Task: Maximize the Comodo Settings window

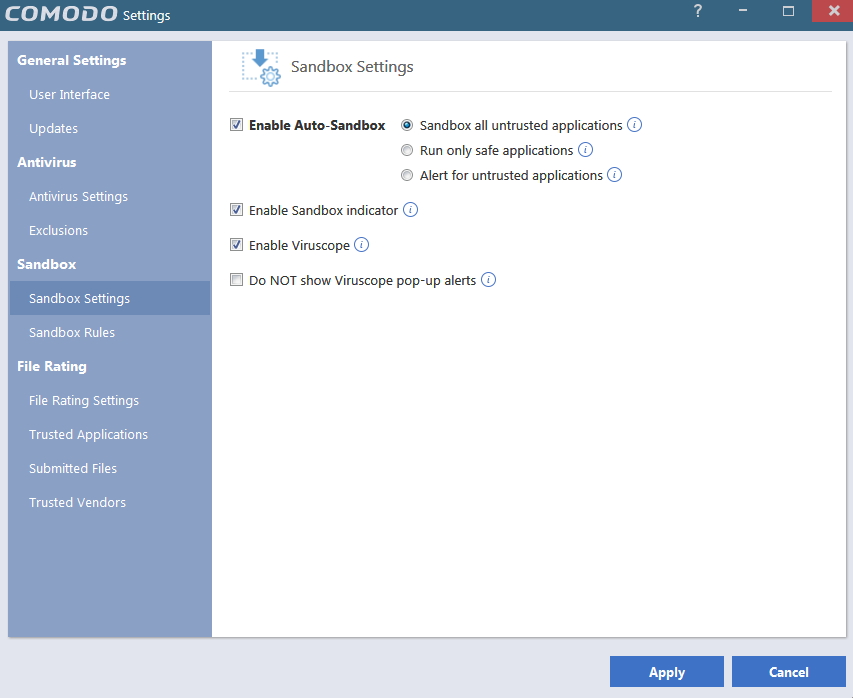Action: 788,11
